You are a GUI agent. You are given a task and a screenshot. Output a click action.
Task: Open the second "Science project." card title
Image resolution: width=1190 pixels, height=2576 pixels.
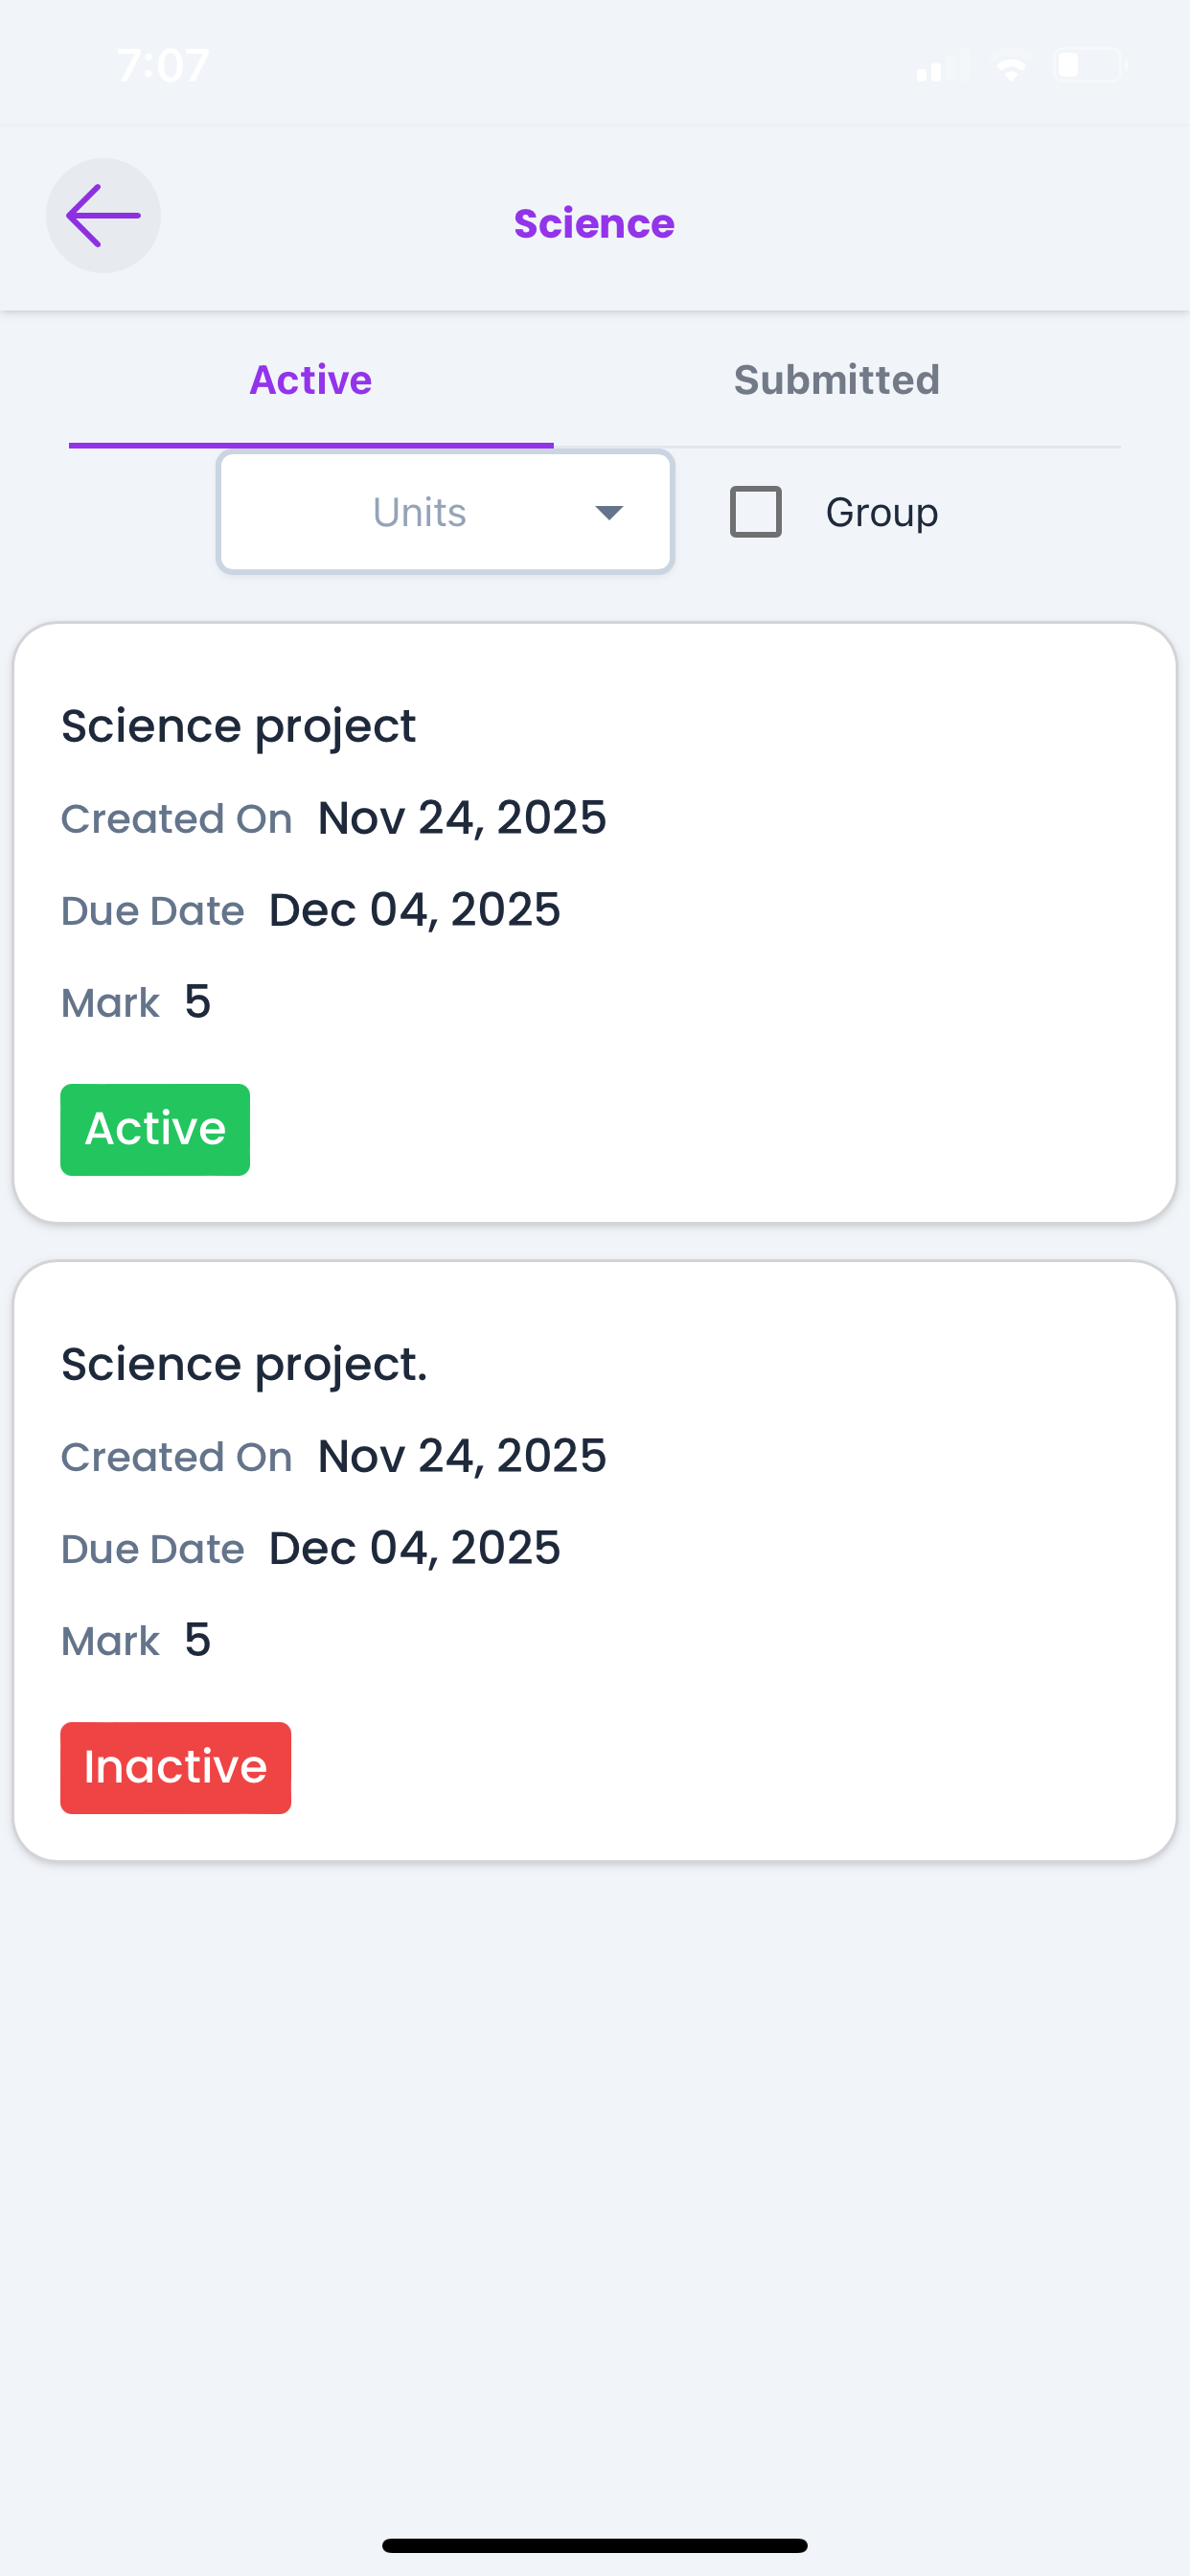coord(244,1364)
